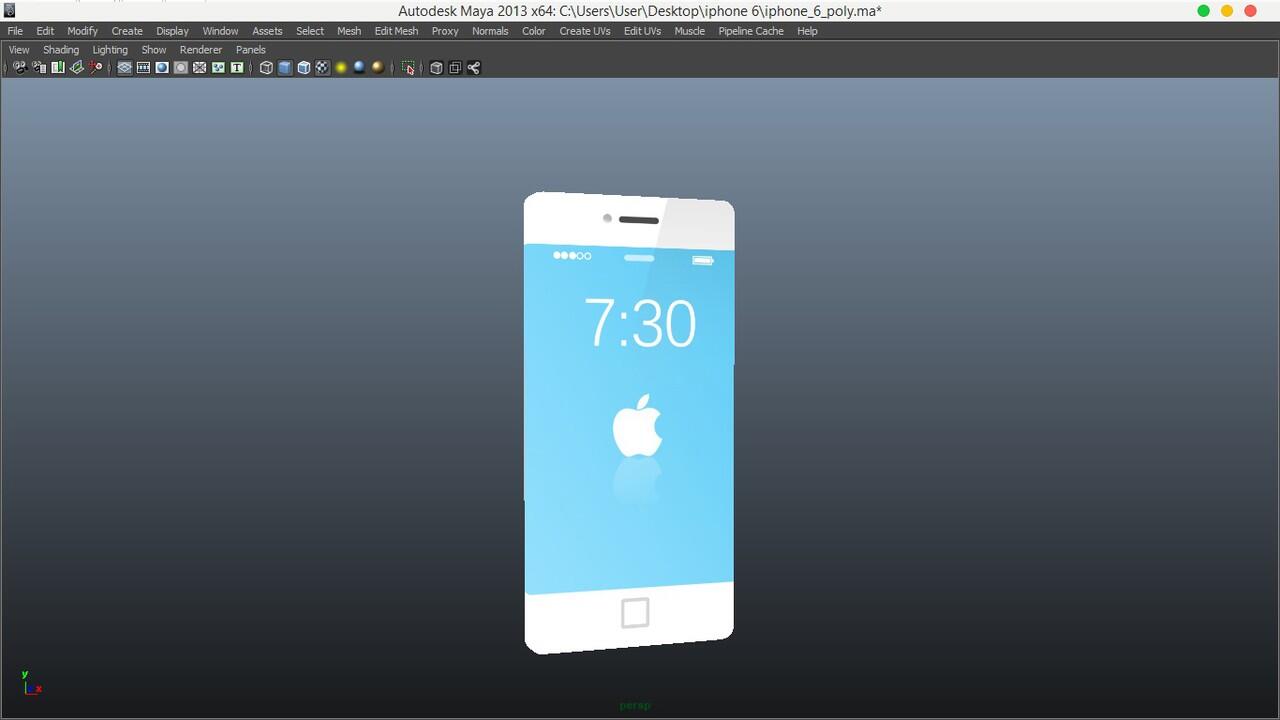Toggle the Shadows blue sphere icon
Image resolution: width=1280 pixels, height=720 pixels.
click(x=359, y=68)
